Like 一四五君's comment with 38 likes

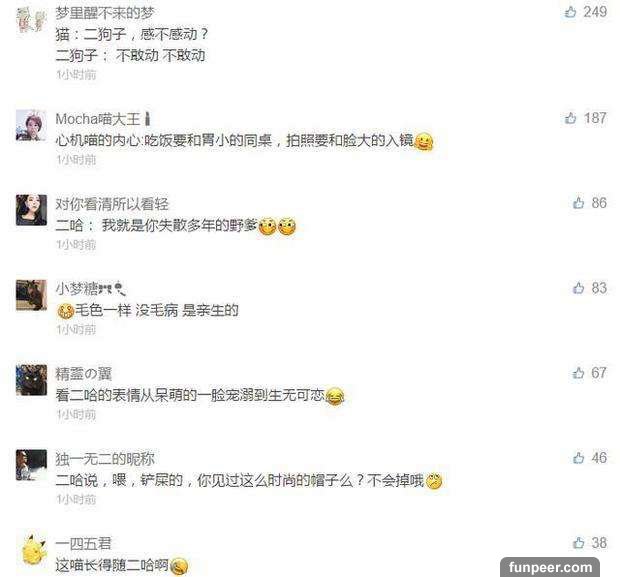pyautogui.click(x=578, y=543)
